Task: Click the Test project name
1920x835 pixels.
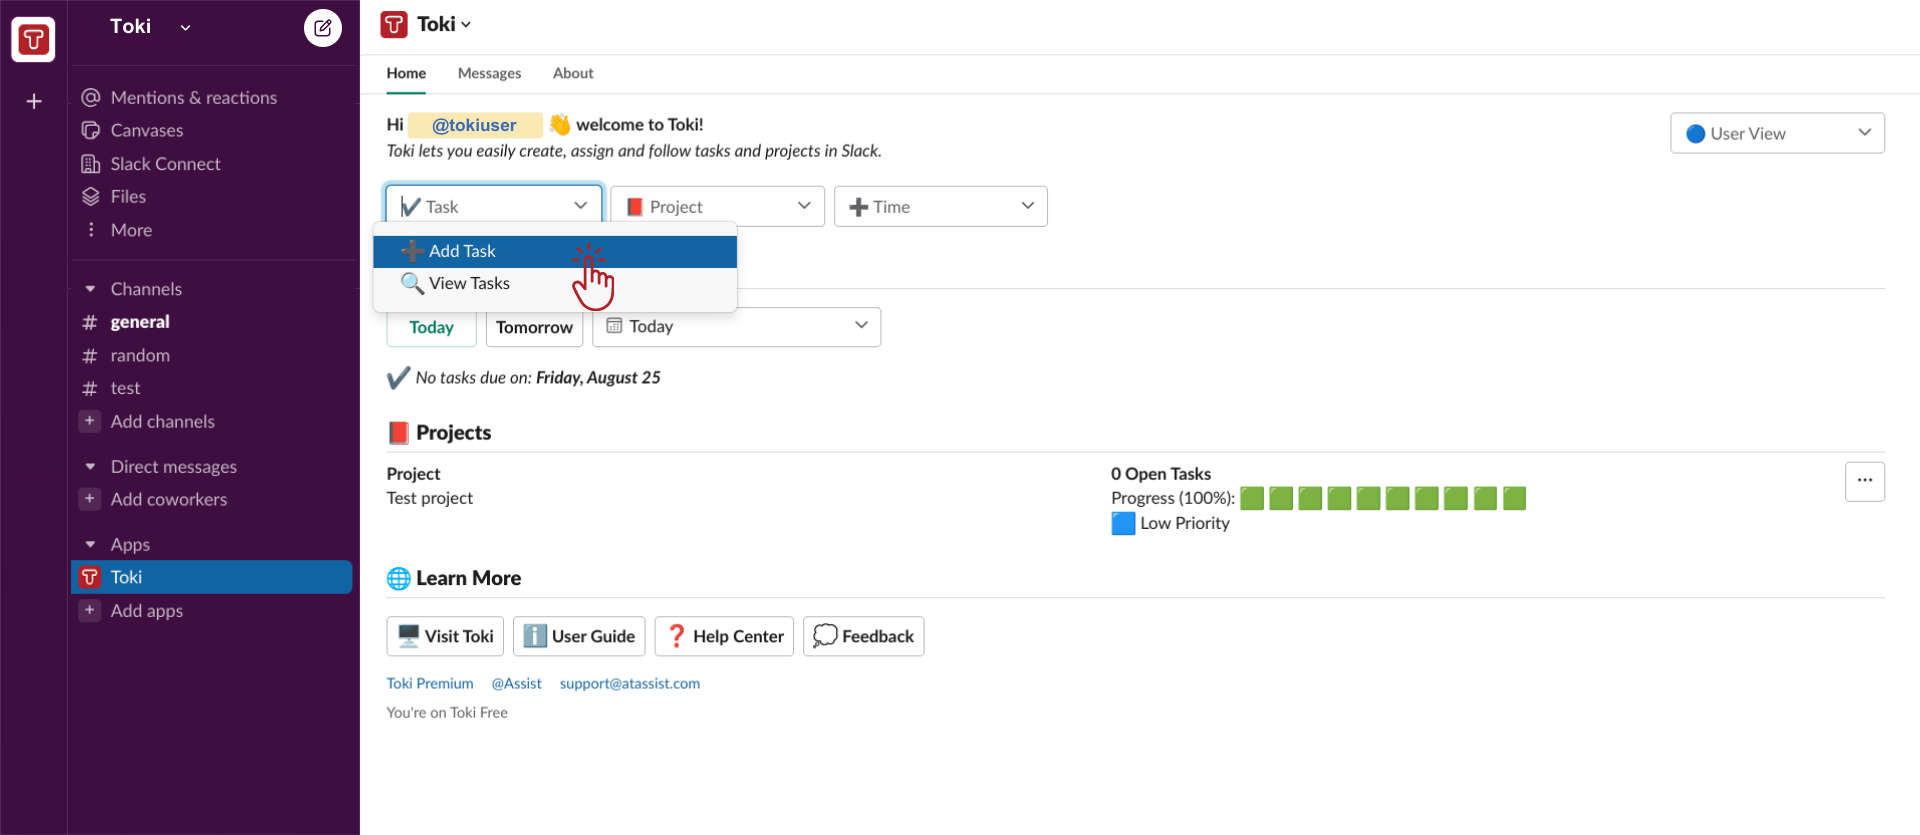Action: click(x=430, y=498)
